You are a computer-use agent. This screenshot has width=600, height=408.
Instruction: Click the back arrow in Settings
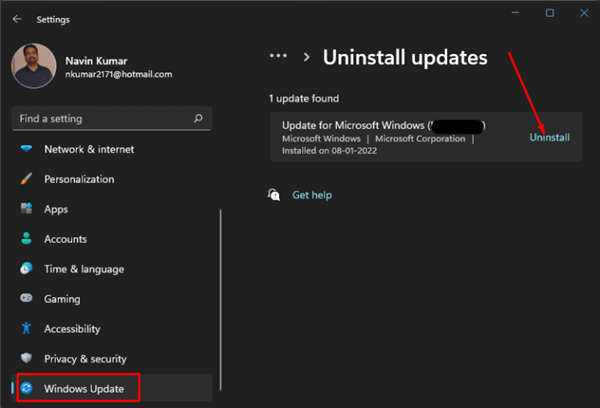tap(17, 19)
